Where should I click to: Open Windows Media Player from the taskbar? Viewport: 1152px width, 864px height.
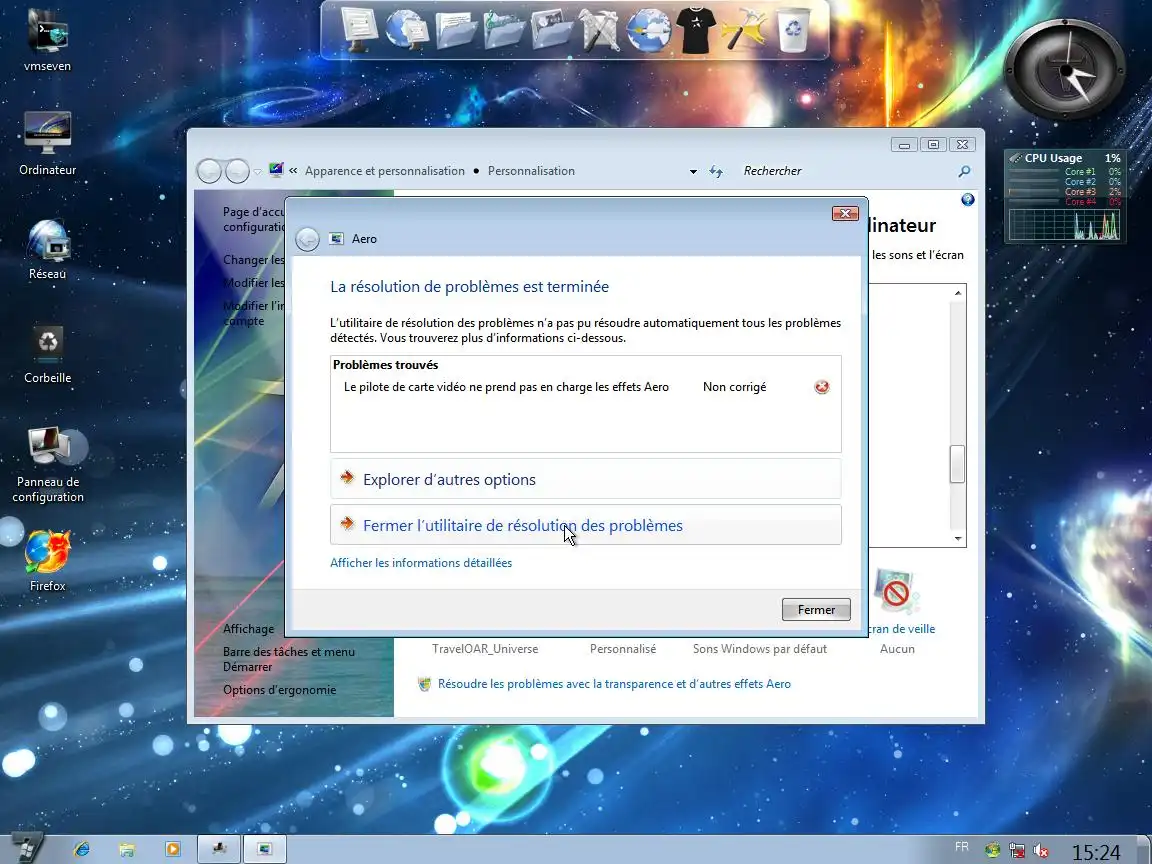[173, 849]
